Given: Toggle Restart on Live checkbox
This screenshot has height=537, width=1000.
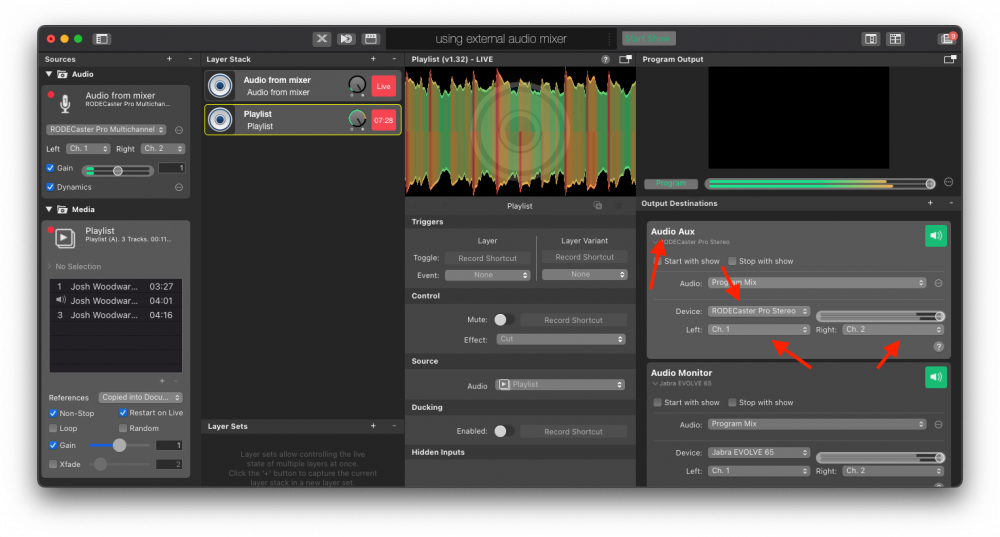Looking at the screenshot, I should pyautogui.click(x=122, y=413).
